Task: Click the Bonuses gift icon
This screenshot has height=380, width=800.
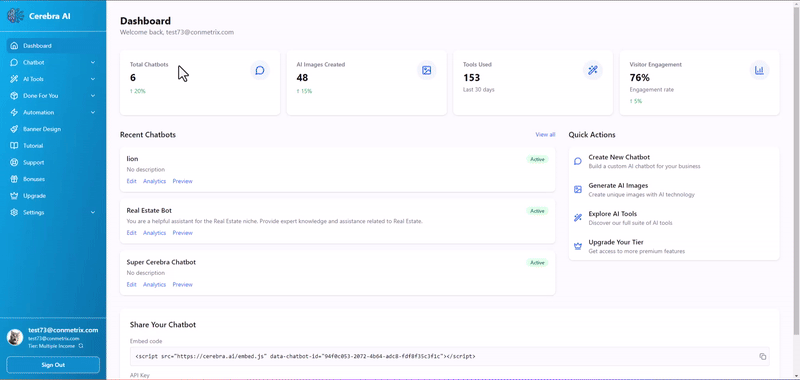Action: (14, 179)
